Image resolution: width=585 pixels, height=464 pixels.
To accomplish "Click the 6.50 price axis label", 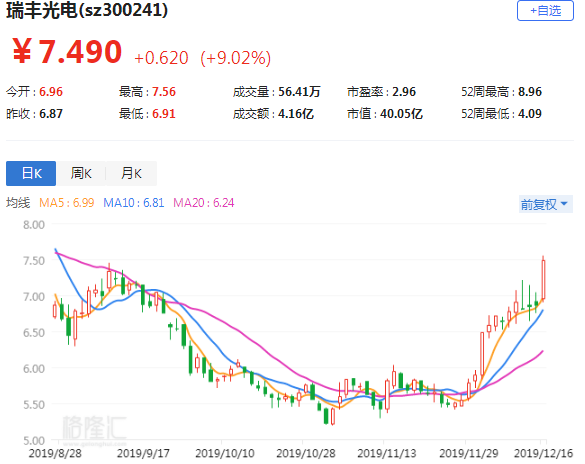I will pyautogui.click(x=34, y=333).
